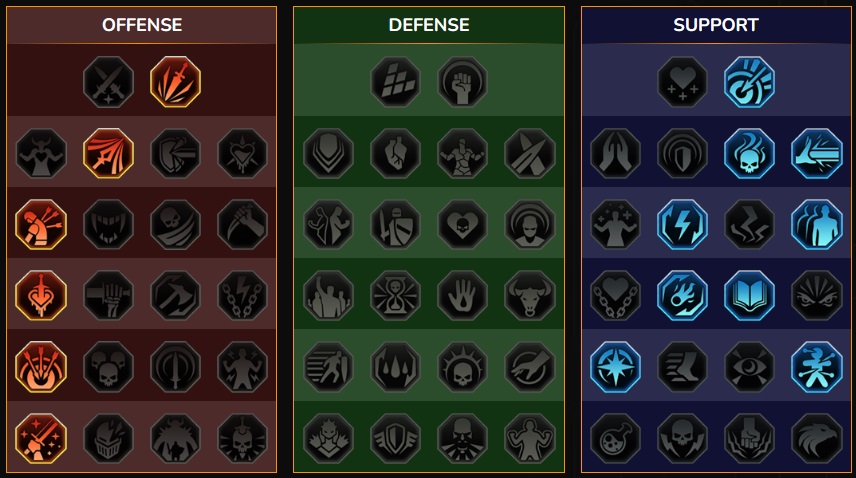Select the praying hands support mastery
The height and width of the screenshot is (478, 856).
pos(615,153)
